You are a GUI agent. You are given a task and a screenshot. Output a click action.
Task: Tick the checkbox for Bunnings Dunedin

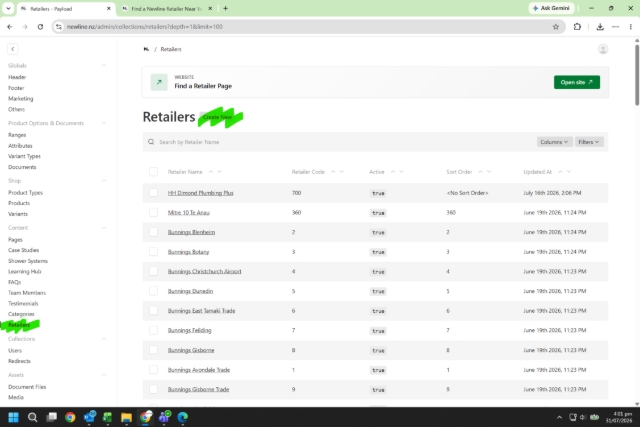point(153,291)
